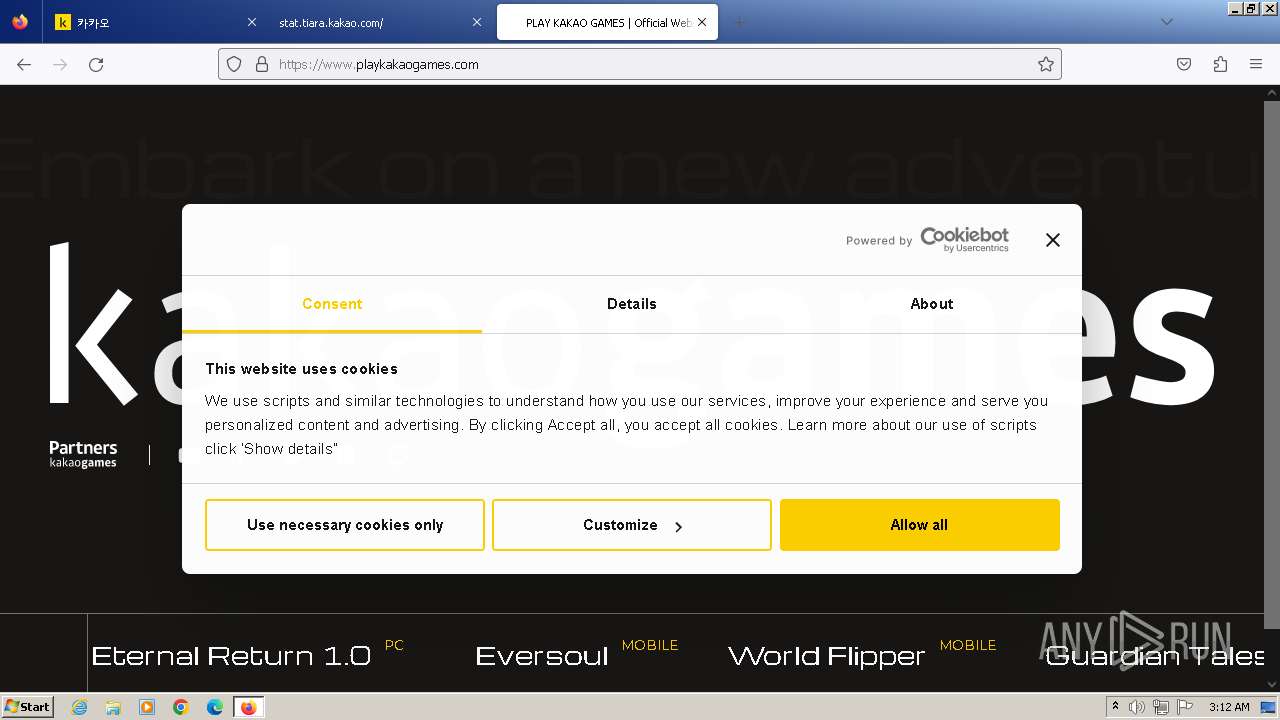Screen dimensions: 1280x720
Task: Select the Details tab
Action: coord(632,304)
